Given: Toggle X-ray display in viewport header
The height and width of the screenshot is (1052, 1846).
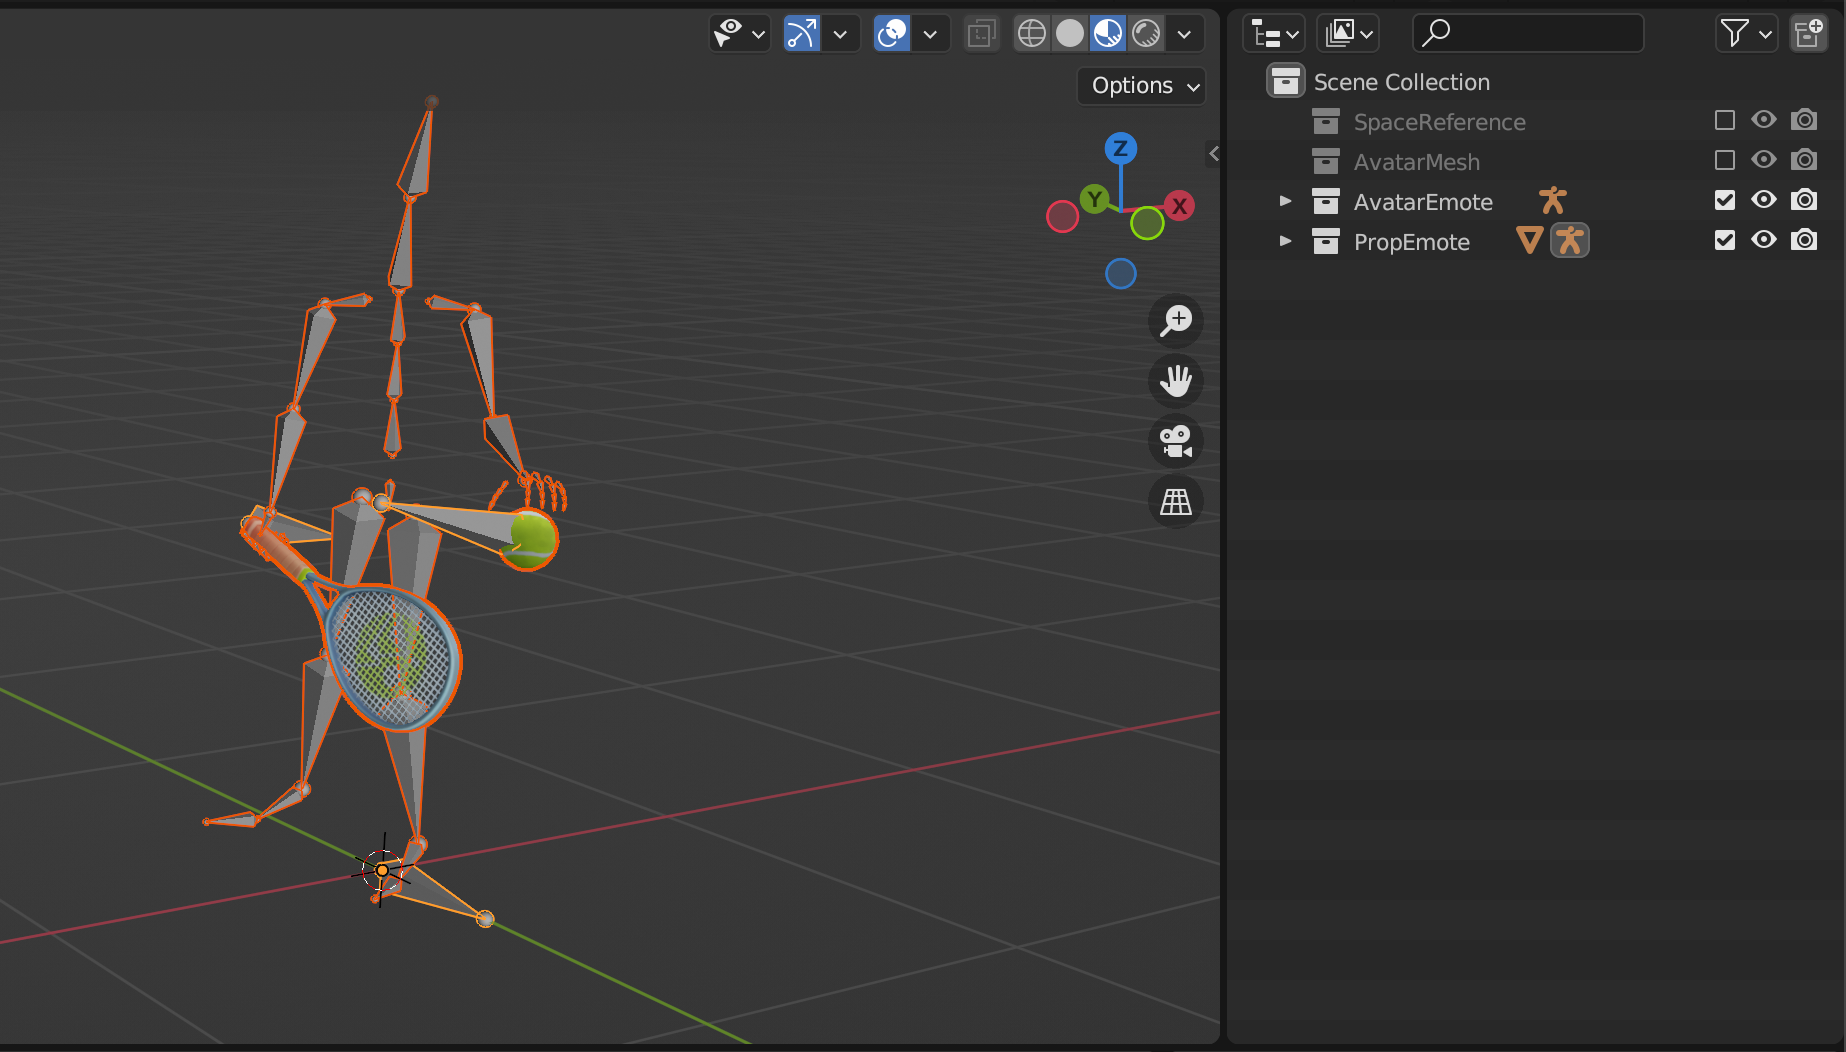Looking at the screenshot, I should 981,34.
